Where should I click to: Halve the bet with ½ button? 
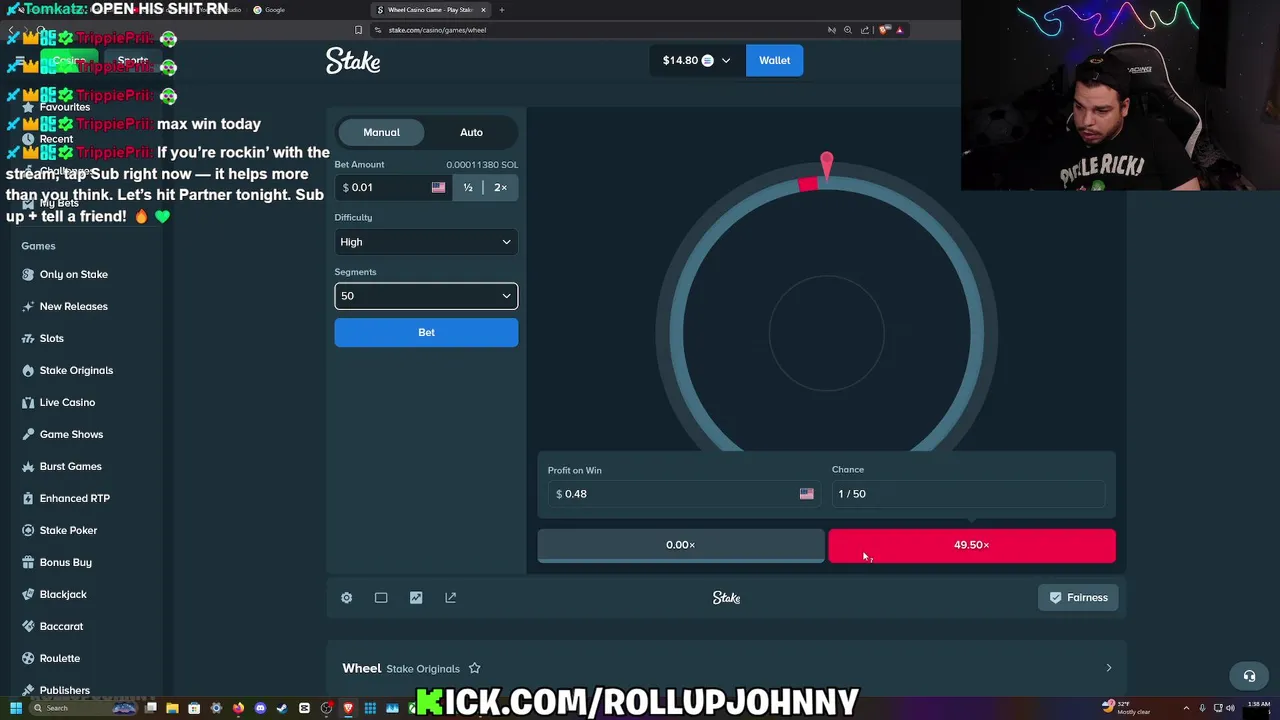point(468,187)
